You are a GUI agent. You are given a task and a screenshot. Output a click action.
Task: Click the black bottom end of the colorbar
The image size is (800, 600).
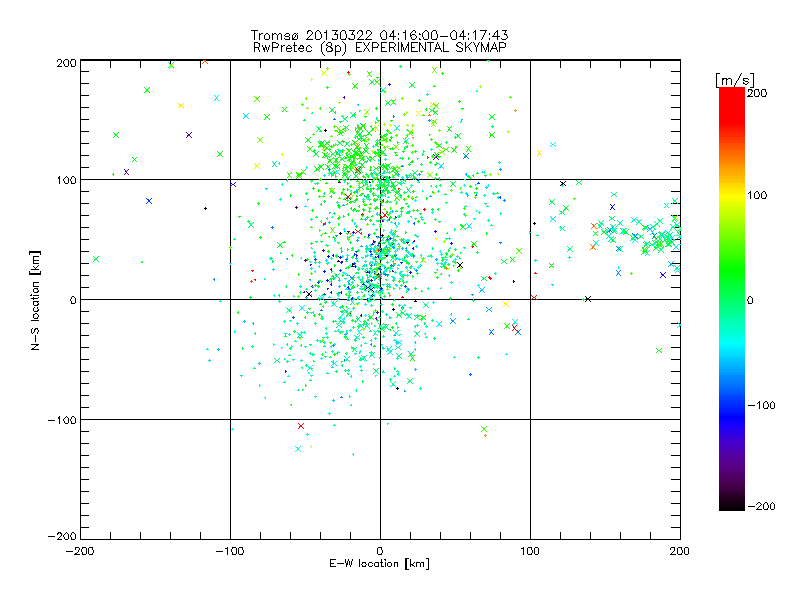pyautogui.click(x=732, y=503)
